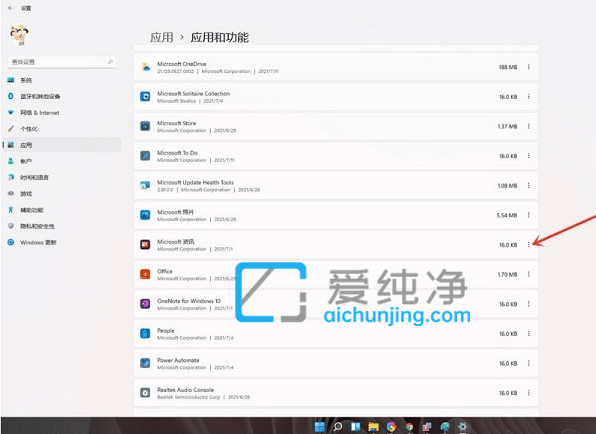Click the 5.54 MB size of Microsoft 照片
596x434 pixels.
point(507,215)
